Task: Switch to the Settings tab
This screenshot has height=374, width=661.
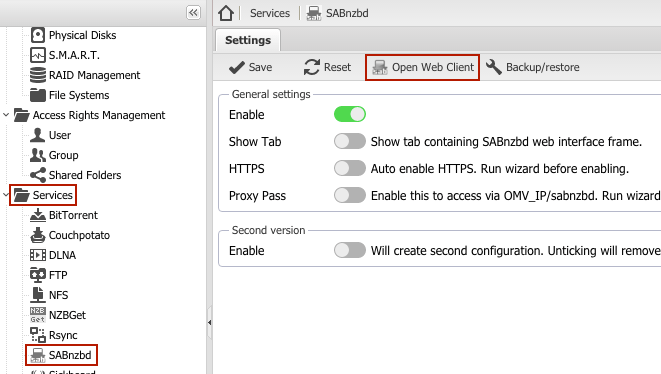Action: (x=248, y=40)
